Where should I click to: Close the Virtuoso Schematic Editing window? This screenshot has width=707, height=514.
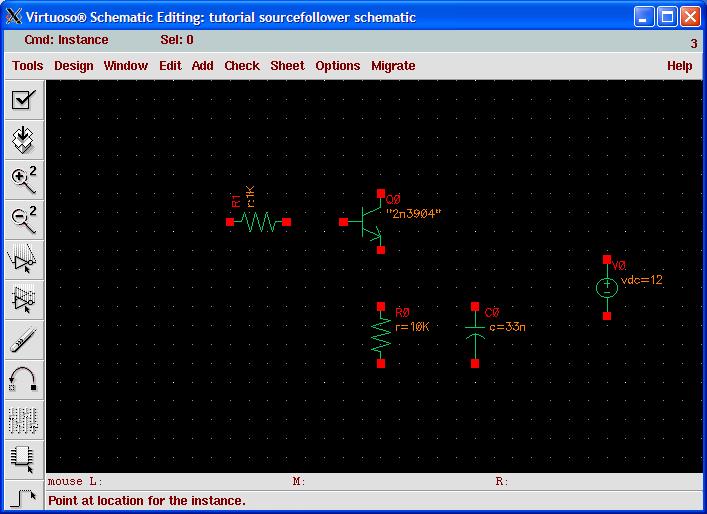tap(690, 17)
